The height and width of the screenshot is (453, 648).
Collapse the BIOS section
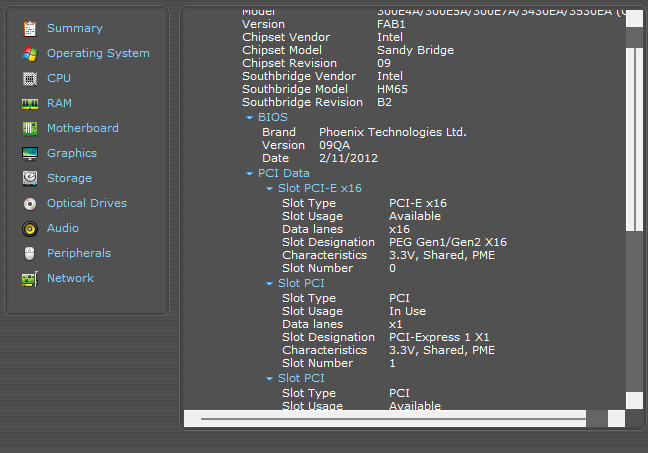(250, 118)
